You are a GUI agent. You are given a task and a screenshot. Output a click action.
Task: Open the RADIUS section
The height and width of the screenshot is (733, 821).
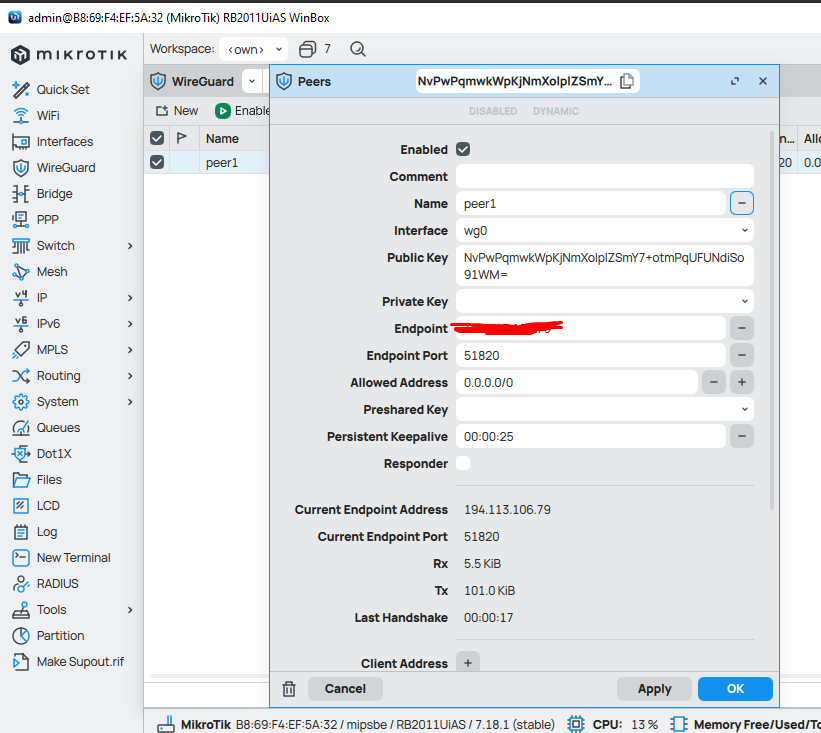(x=45, y=584)
